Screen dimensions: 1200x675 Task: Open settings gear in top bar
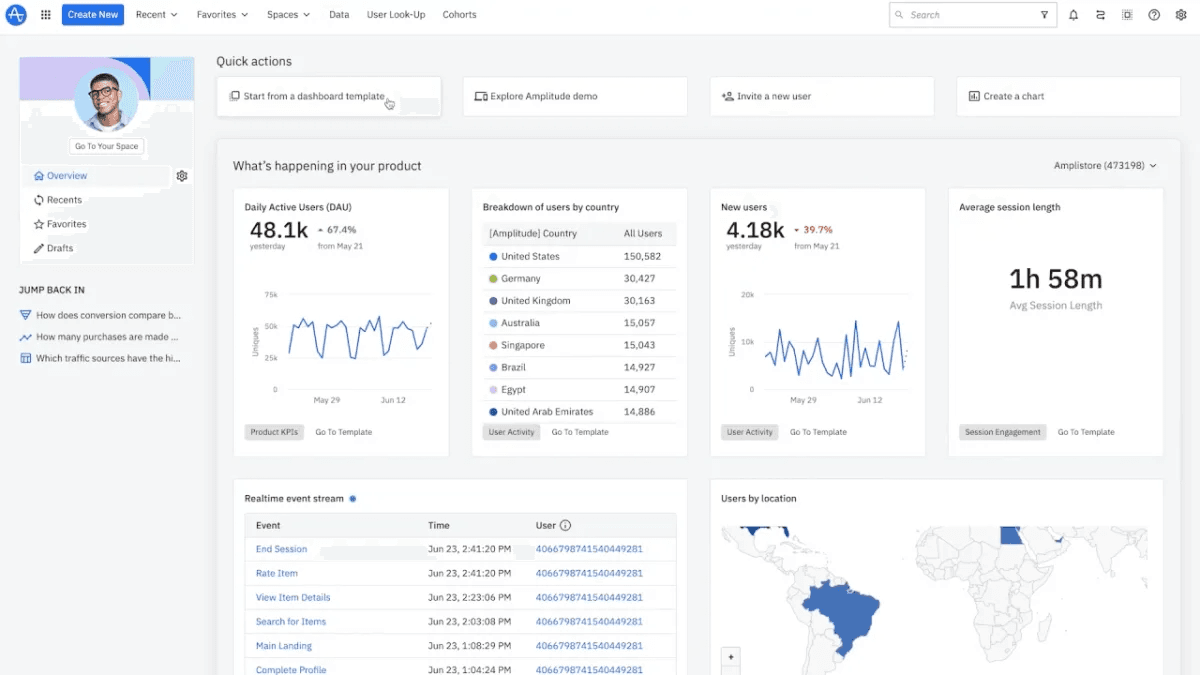pyautogui.click(x=1181, y=15)
